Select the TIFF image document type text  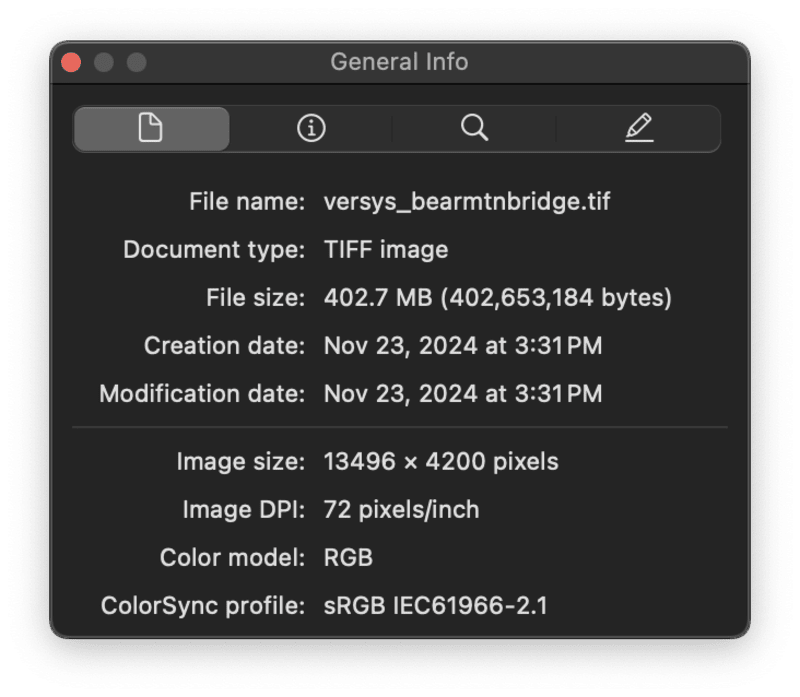[x=385, y=249]
